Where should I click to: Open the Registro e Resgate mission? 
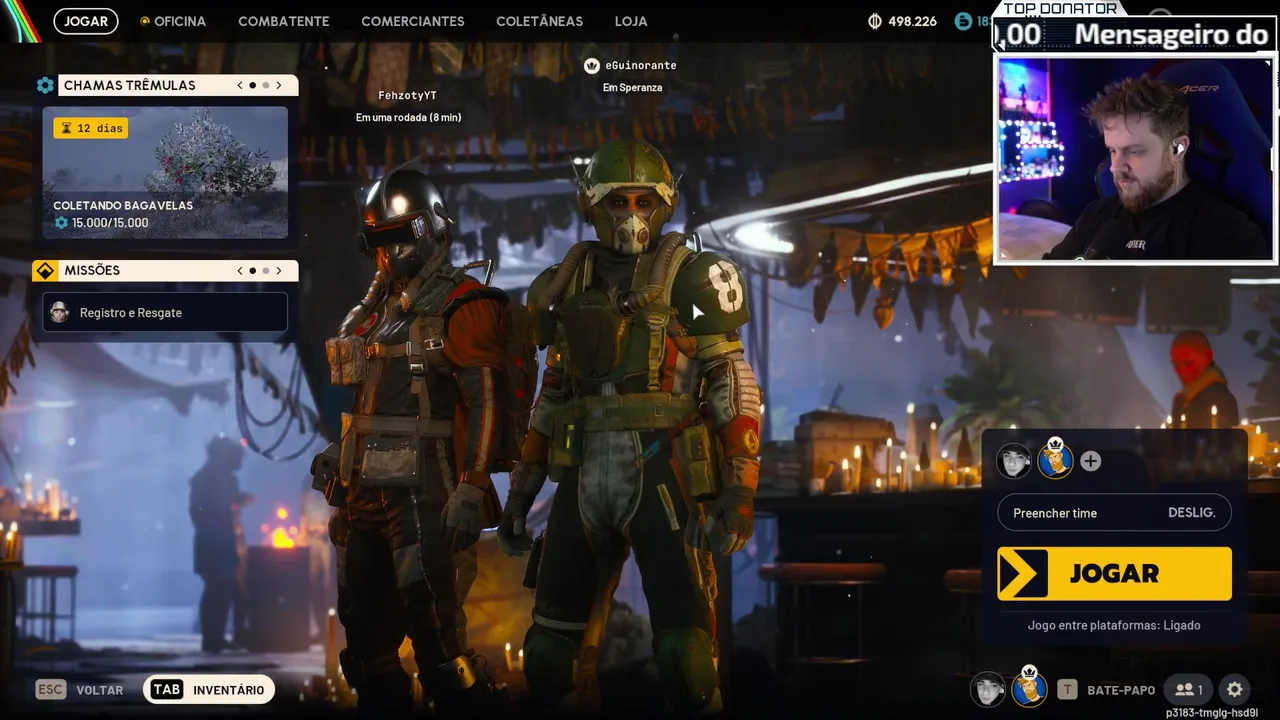click(165, 312)
